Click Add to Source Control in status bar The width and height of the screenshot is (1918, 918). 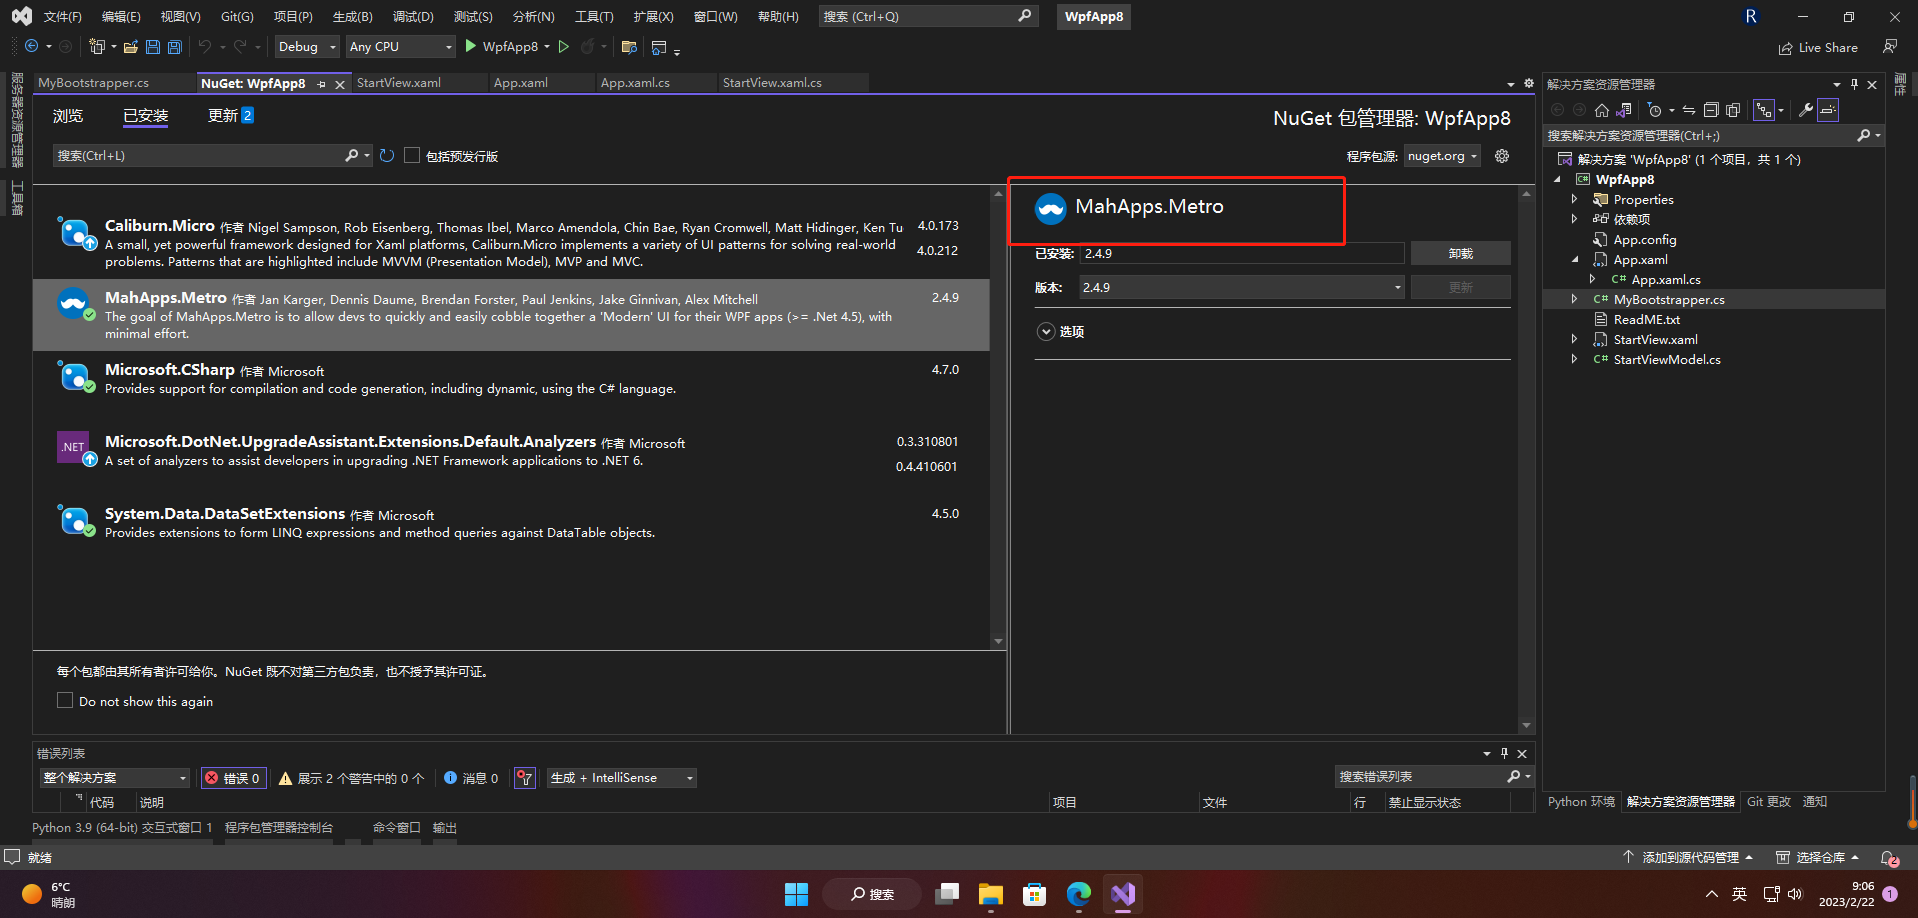(1687, 858)
